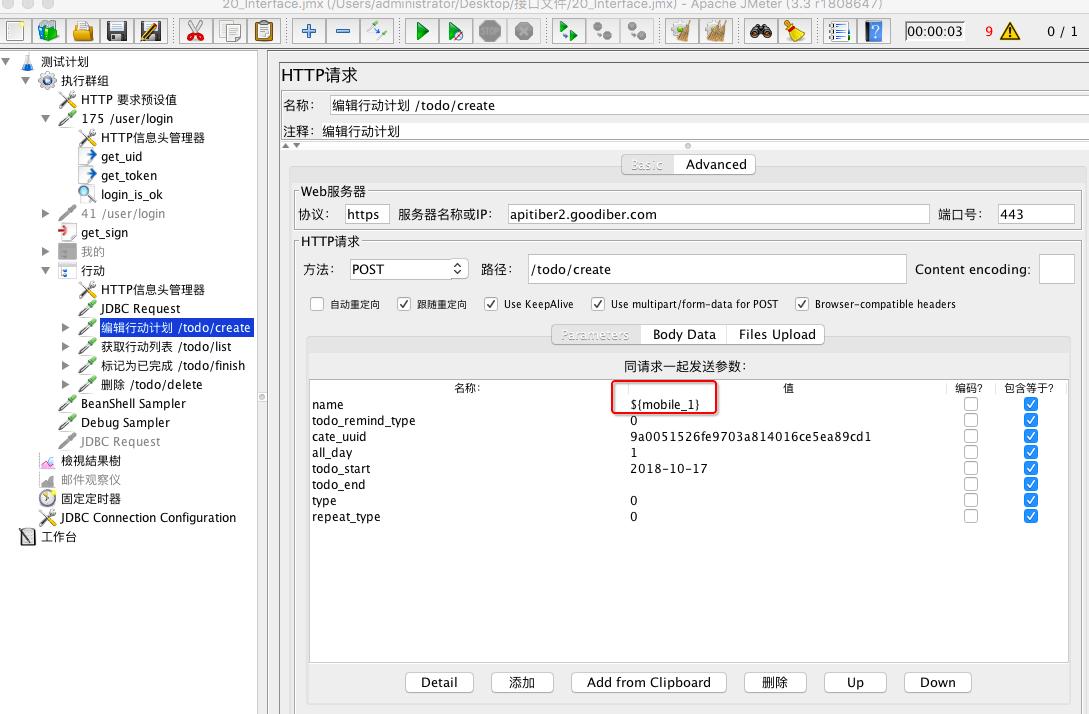1089x714 pixels.
Task: Select the Body Data tab
Action: (x=684, y=335)
